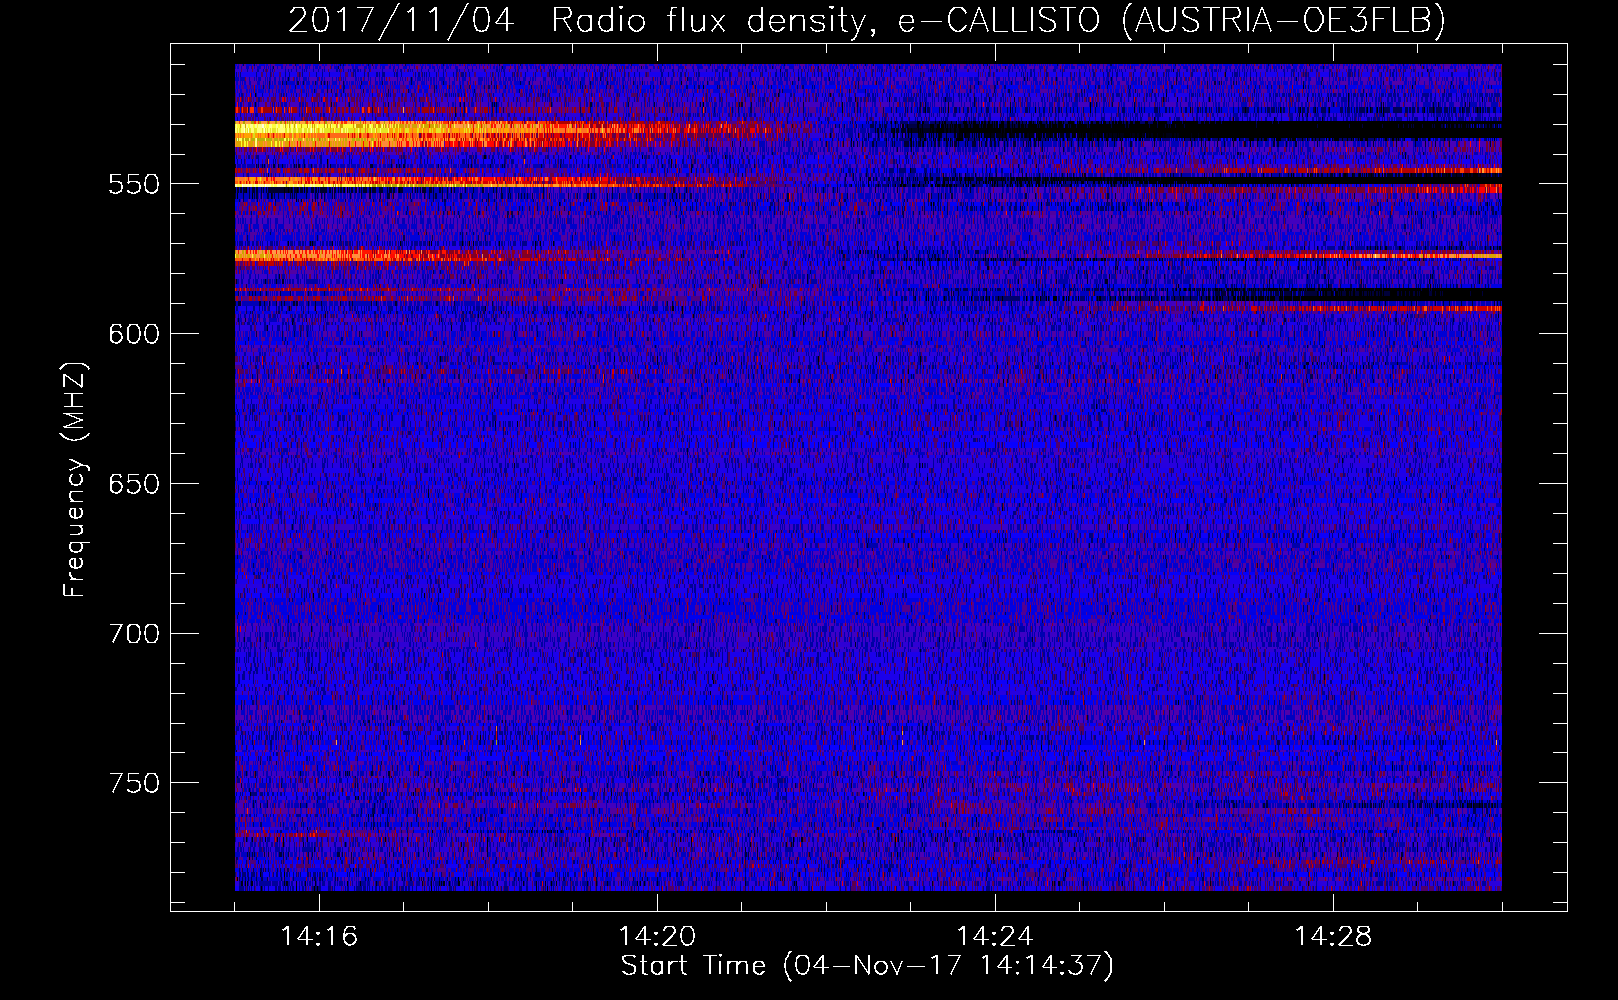Click the 'Start Time (04-Nov-17 14:14:37)' label
Viewport: 1618px width, 1000px height.
(867, 966)
